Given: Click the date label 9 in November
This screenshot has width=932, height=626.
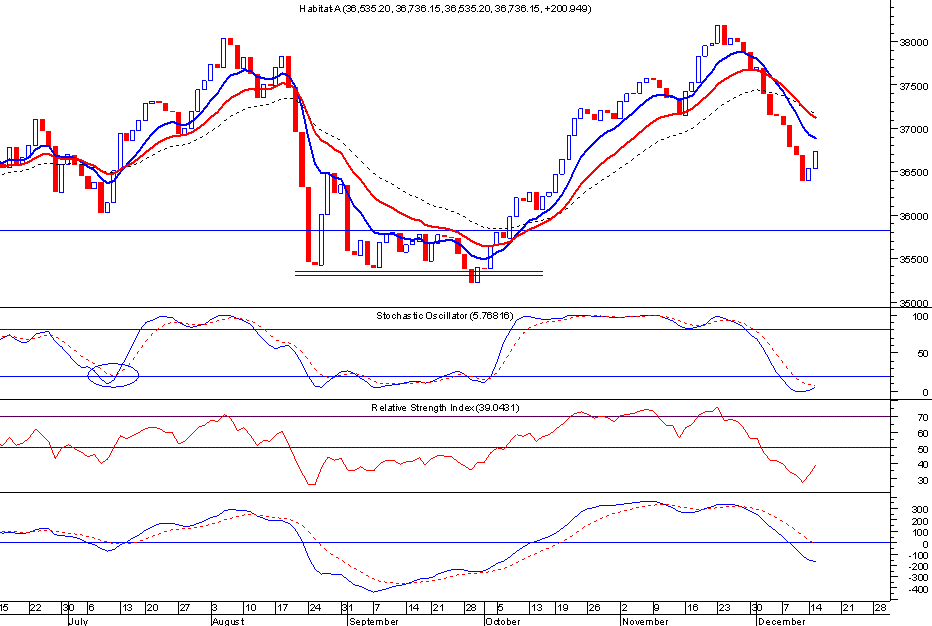Looking at the screenshot, I should click(x=657, y=608).
